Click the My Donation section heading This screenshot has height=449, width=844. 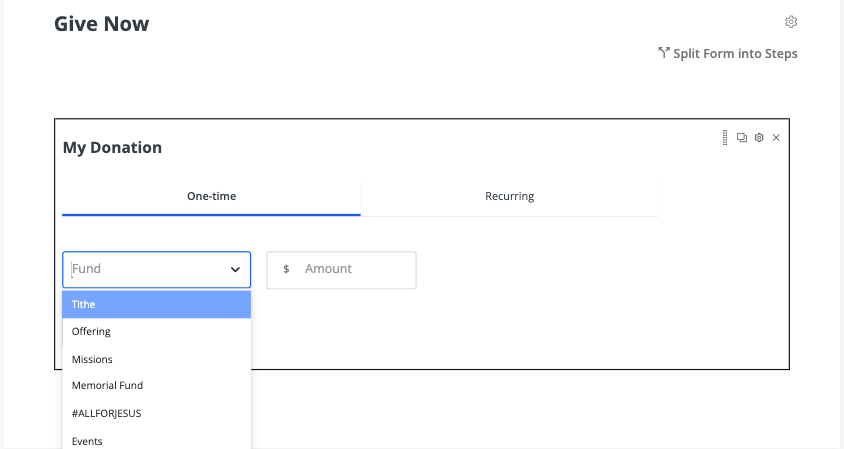click(x=112, y=147)
